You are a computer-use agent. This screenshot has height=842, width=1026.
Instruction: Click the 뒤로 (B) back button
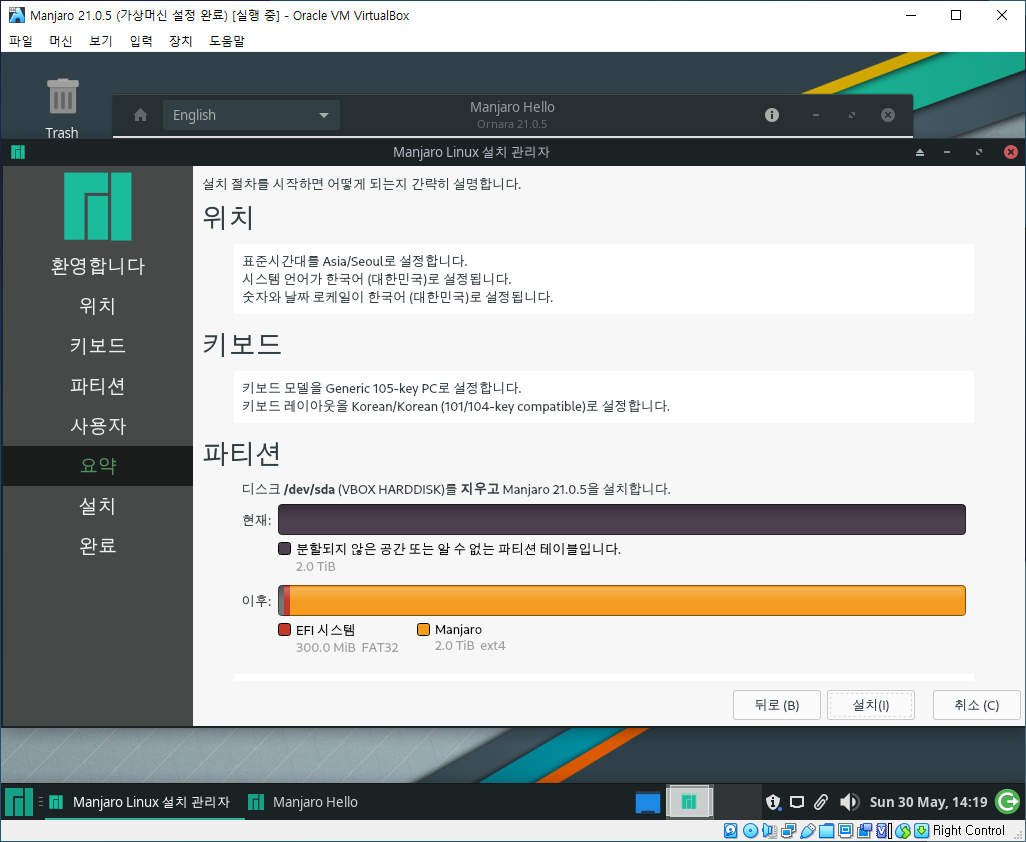pos(777,705)
